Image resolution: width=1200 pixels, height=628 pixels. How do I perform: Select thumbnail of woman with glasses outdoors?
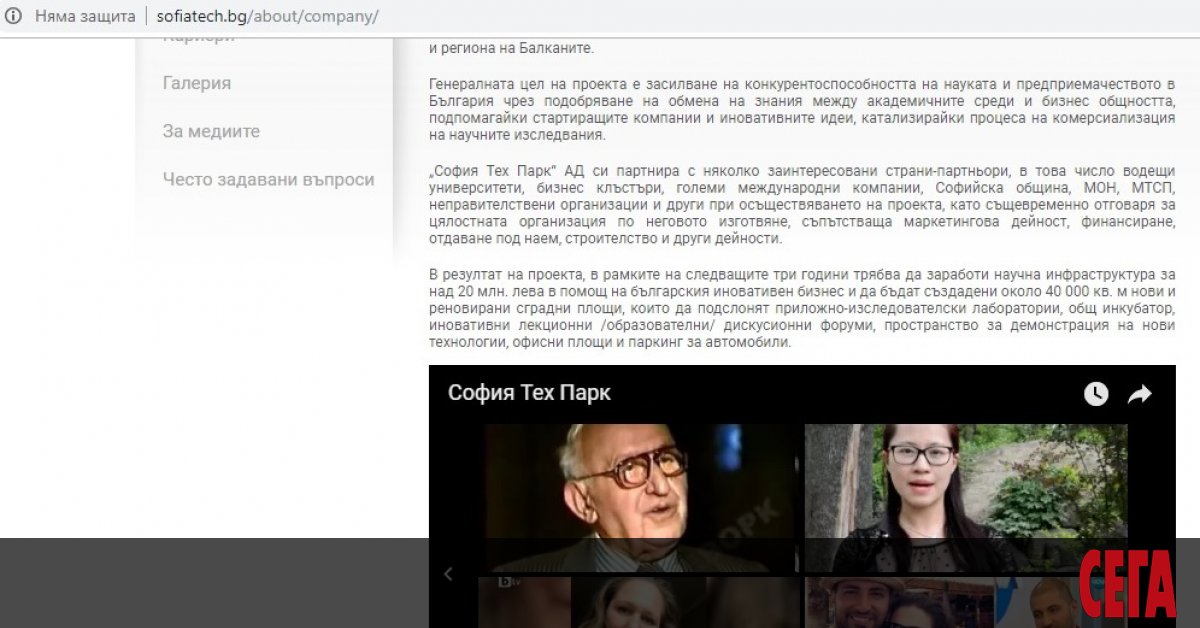(966, 498)
